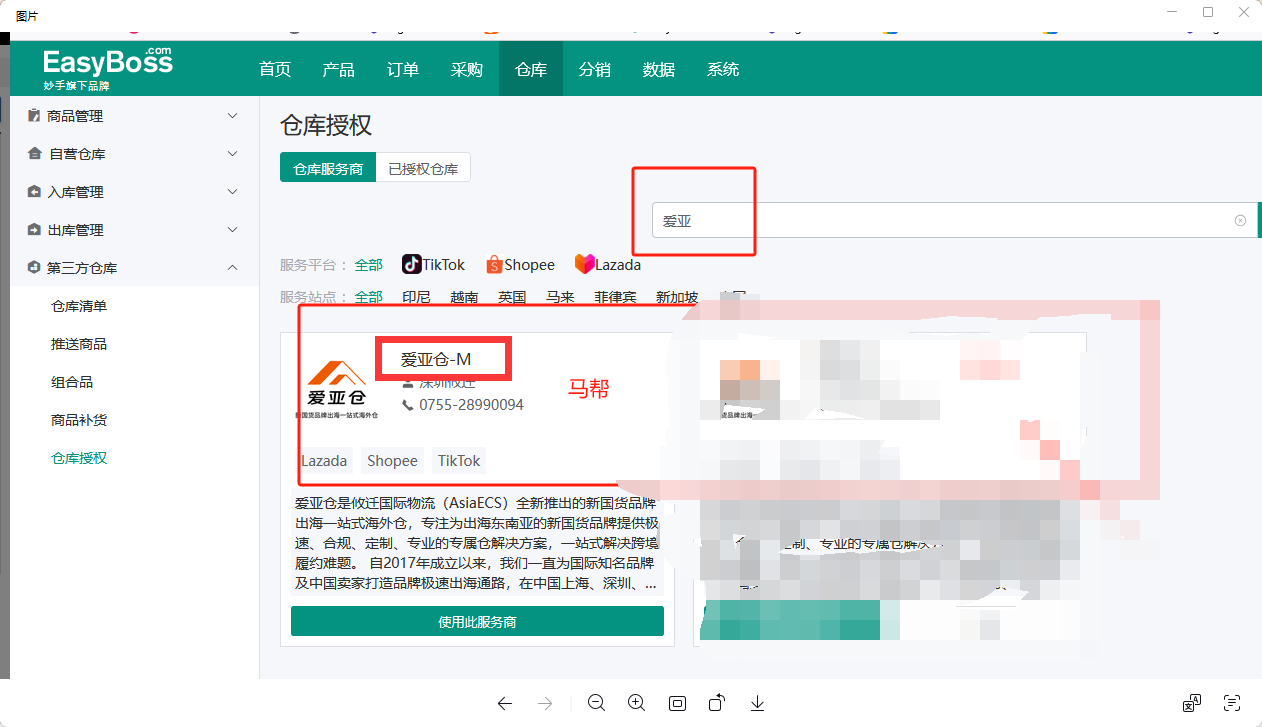Fit the image to the window
This screenshot has height=727, width=1262.
point(677,703)
